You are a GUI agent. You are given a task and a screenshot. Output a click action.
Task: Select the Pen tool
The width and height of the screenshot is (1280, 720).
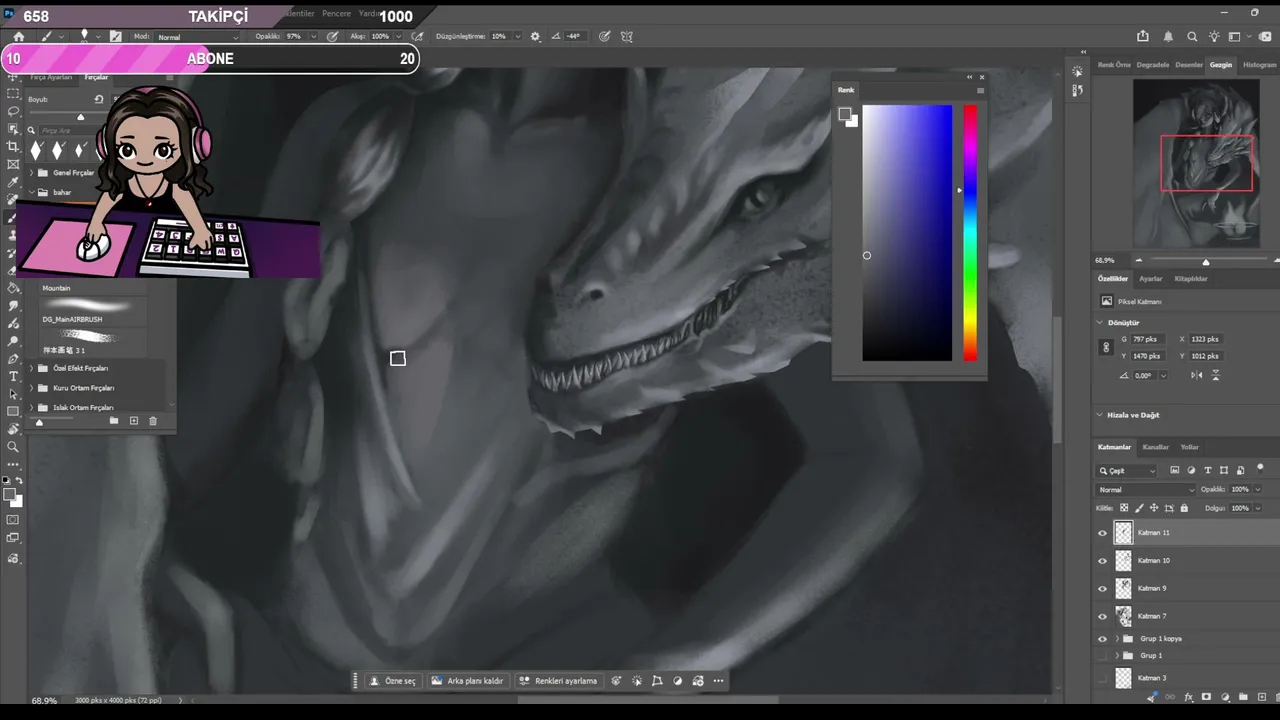[x=13, y=359]
